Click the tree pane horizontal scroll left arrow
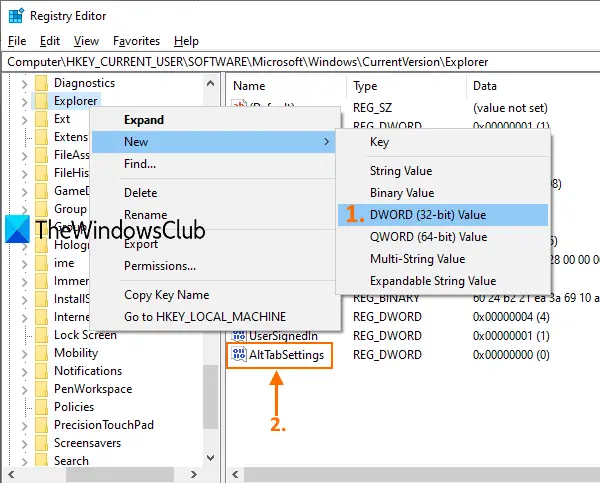The width and height of the screenshot is (600, 483). point(11,475)
